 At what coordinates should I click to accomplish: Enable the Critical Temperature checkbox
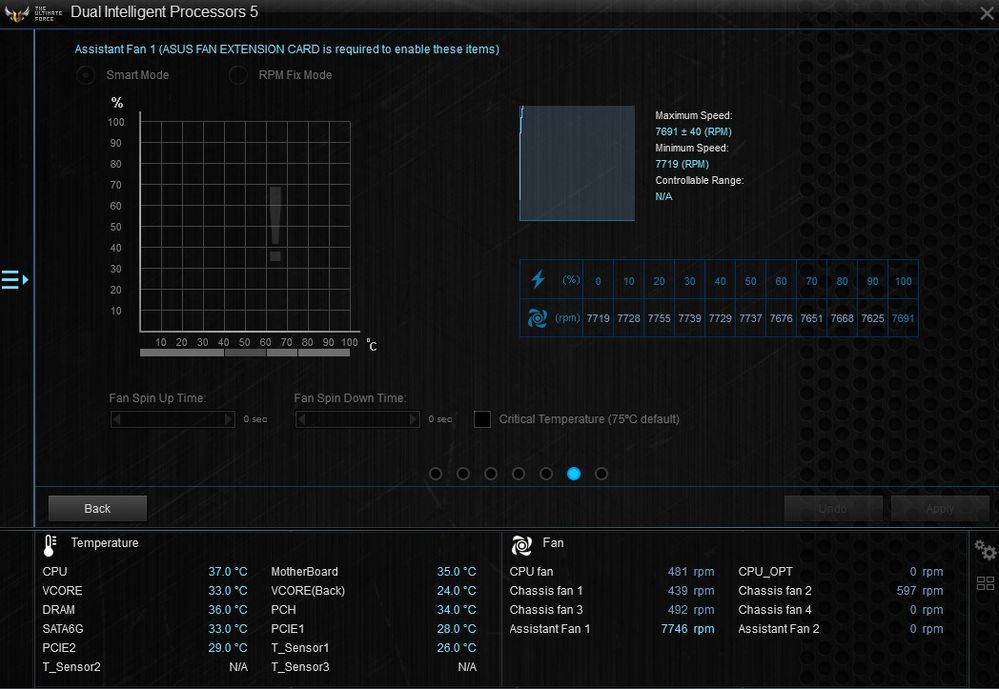click(482, 419)
